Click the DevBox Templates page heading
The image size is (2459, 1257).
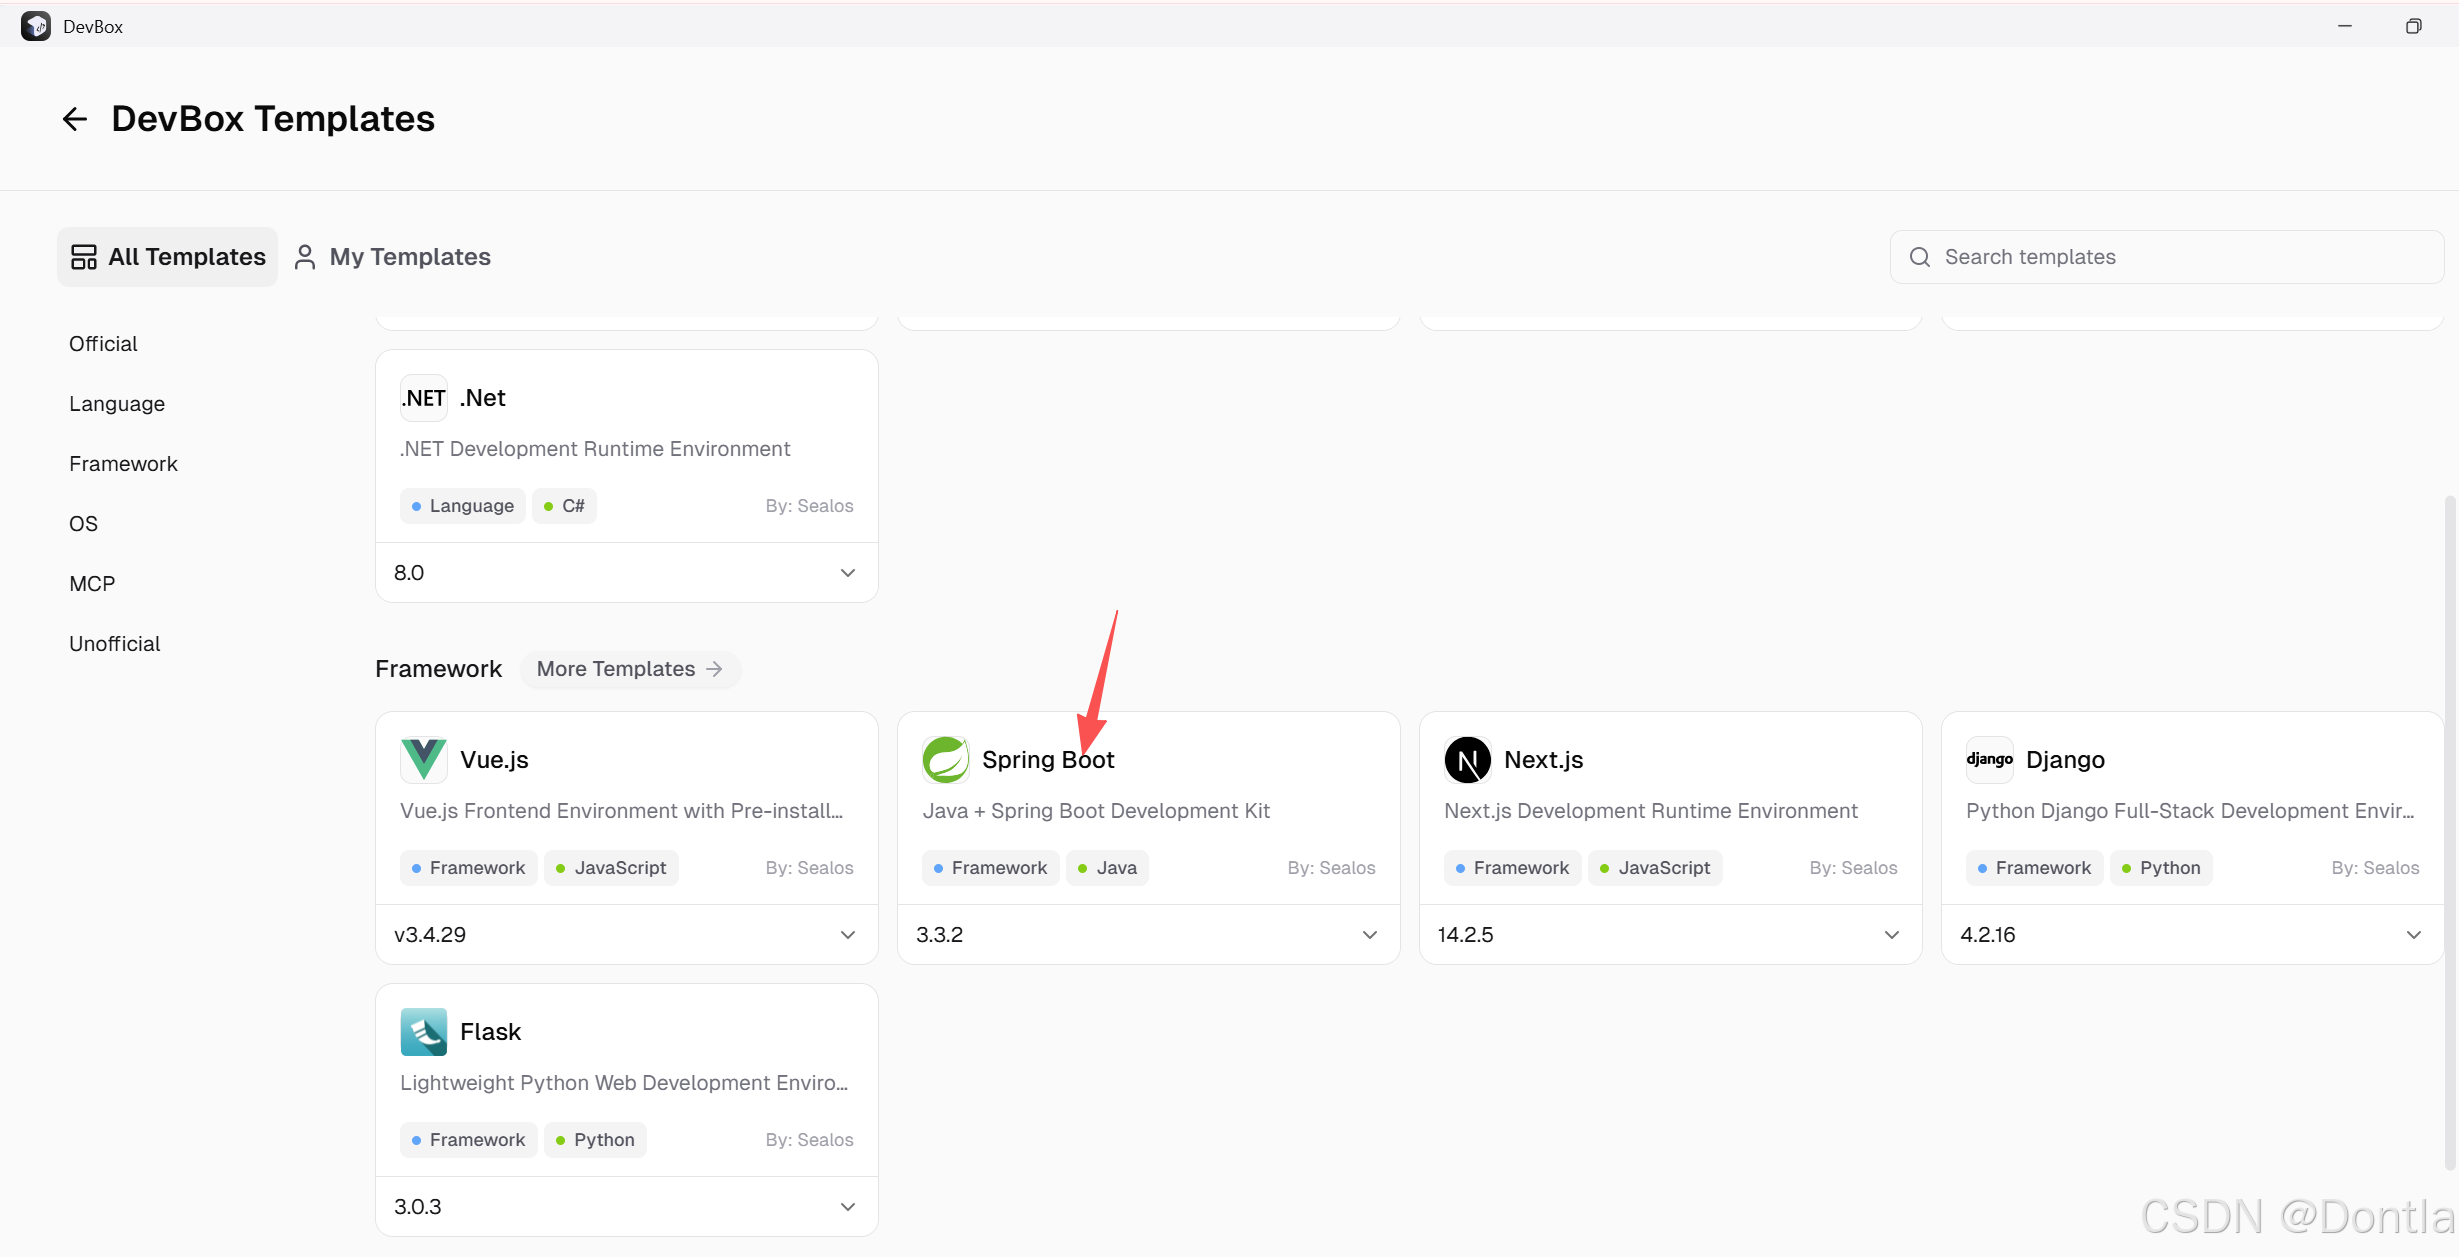(273, 119)
